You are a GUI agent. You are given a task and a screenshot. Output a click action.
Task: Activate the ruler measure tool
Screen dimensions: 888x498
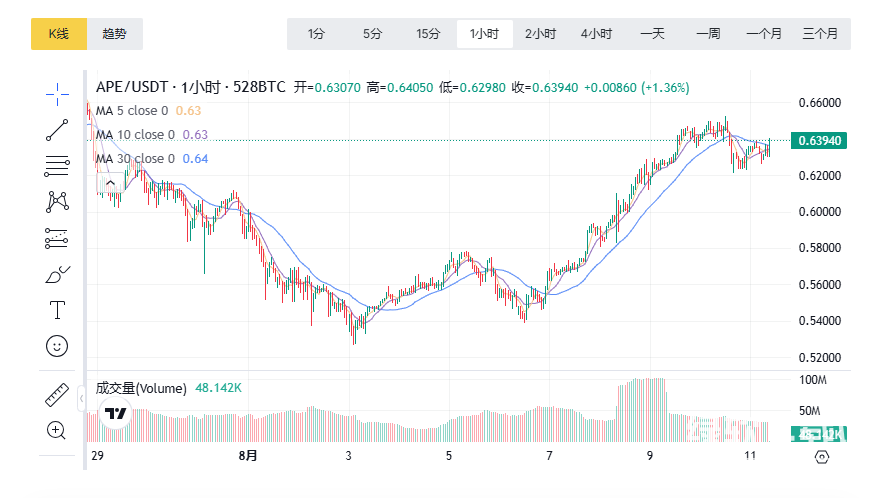pyautogui.click(x=57, y=394)
